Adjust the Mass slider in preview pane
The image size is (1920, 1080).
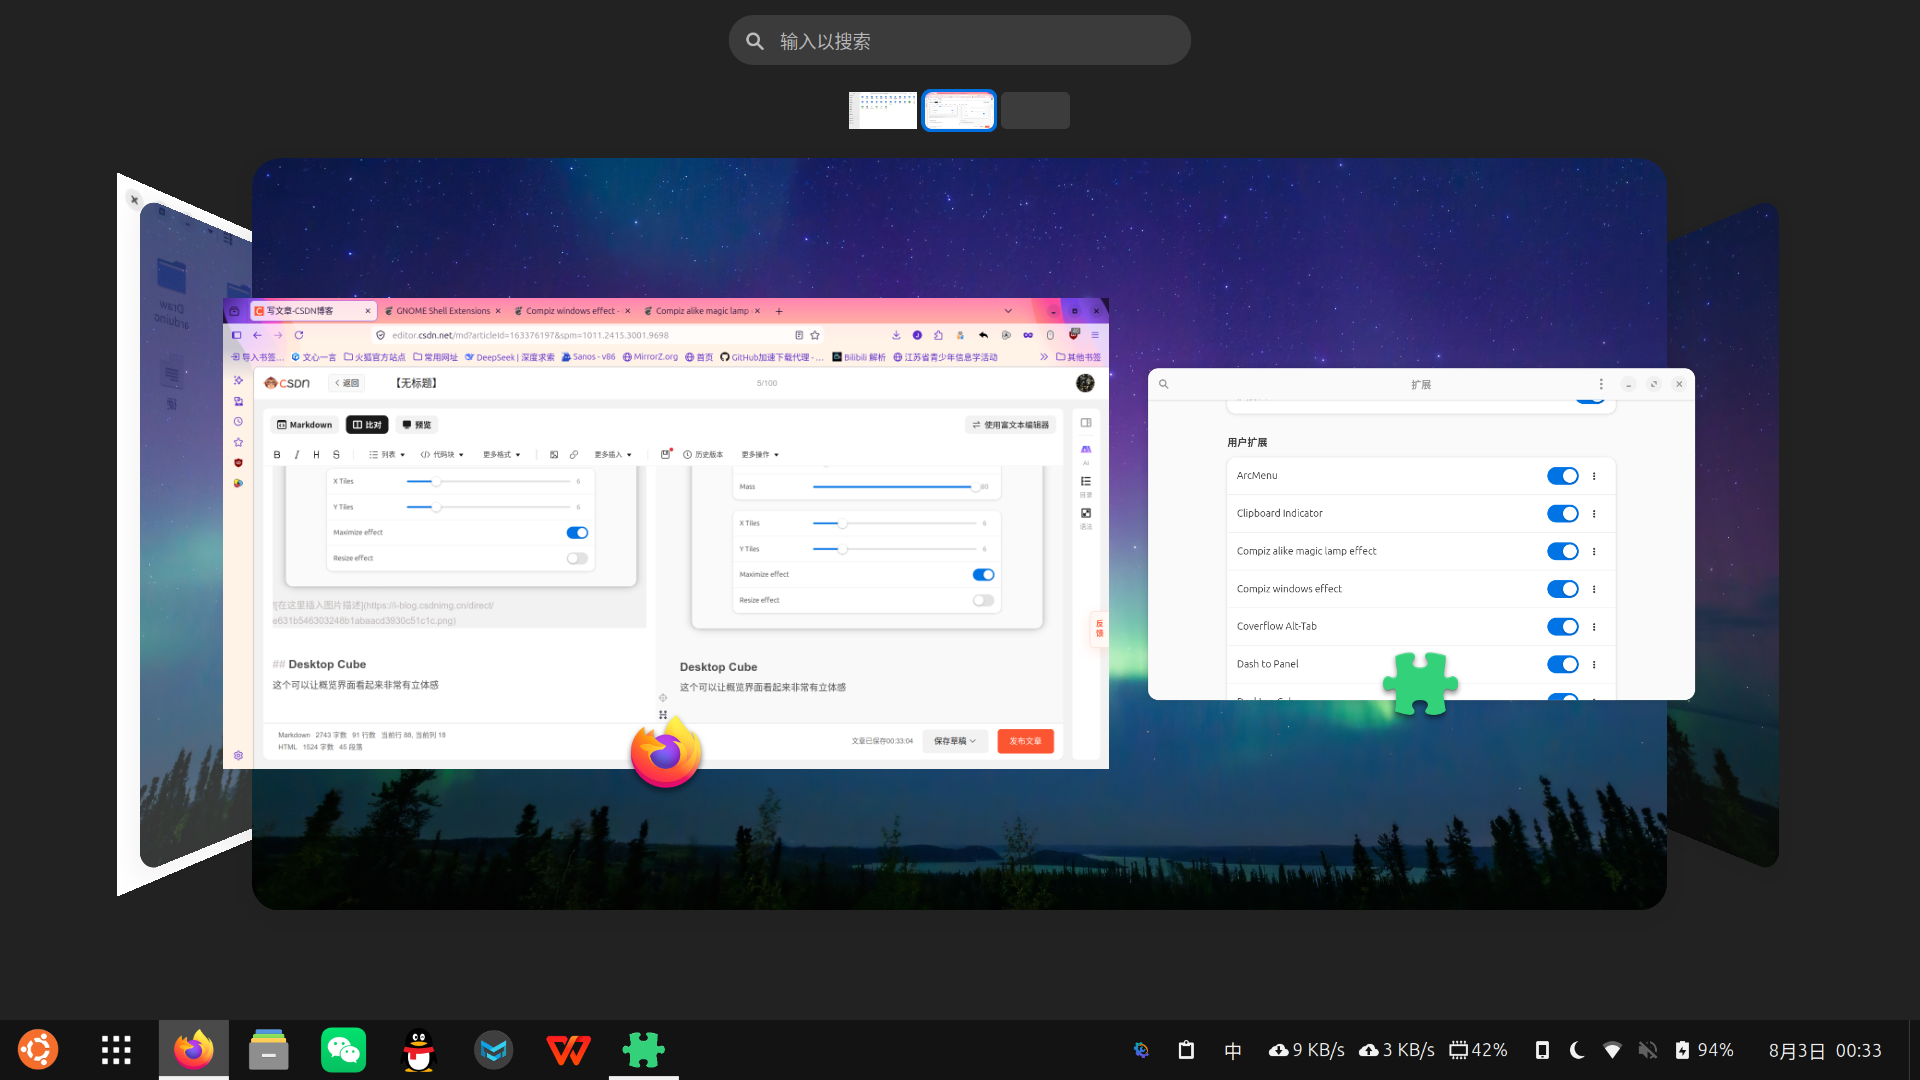click(894, 487)
